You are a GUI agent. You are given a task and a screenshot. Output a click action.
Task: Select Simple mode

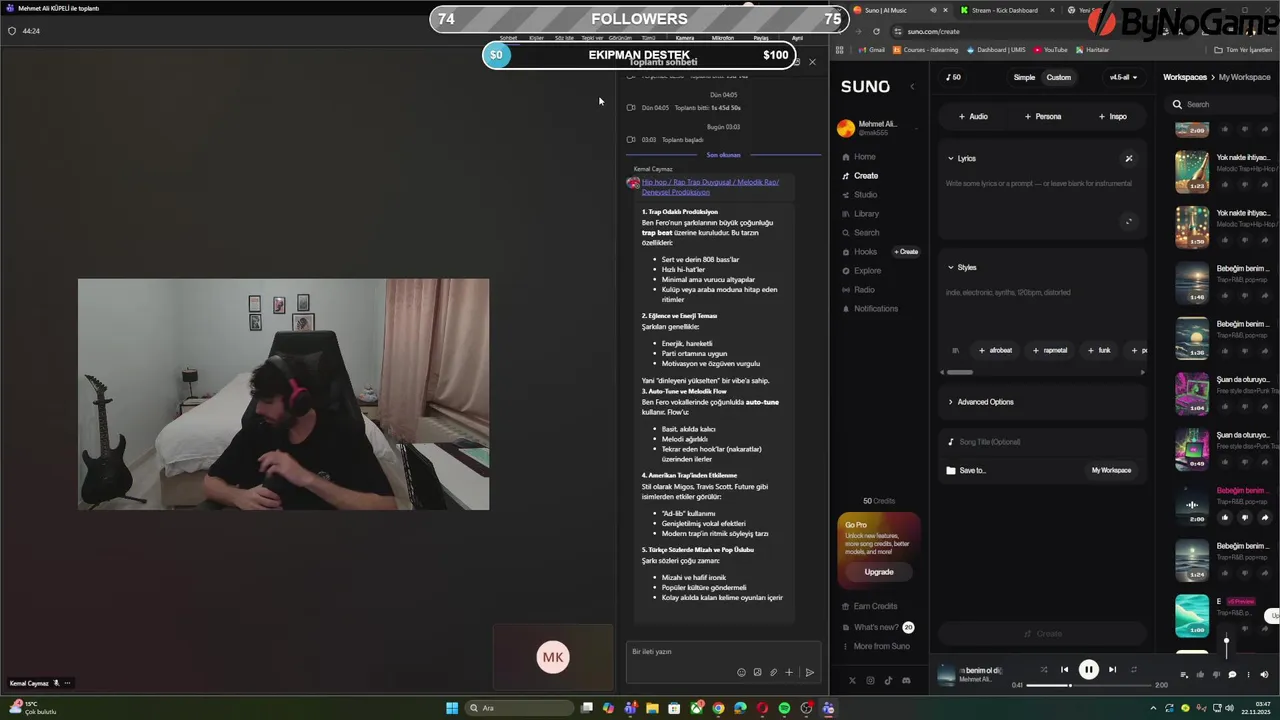pyautogui.click(x=1024, y=77)
